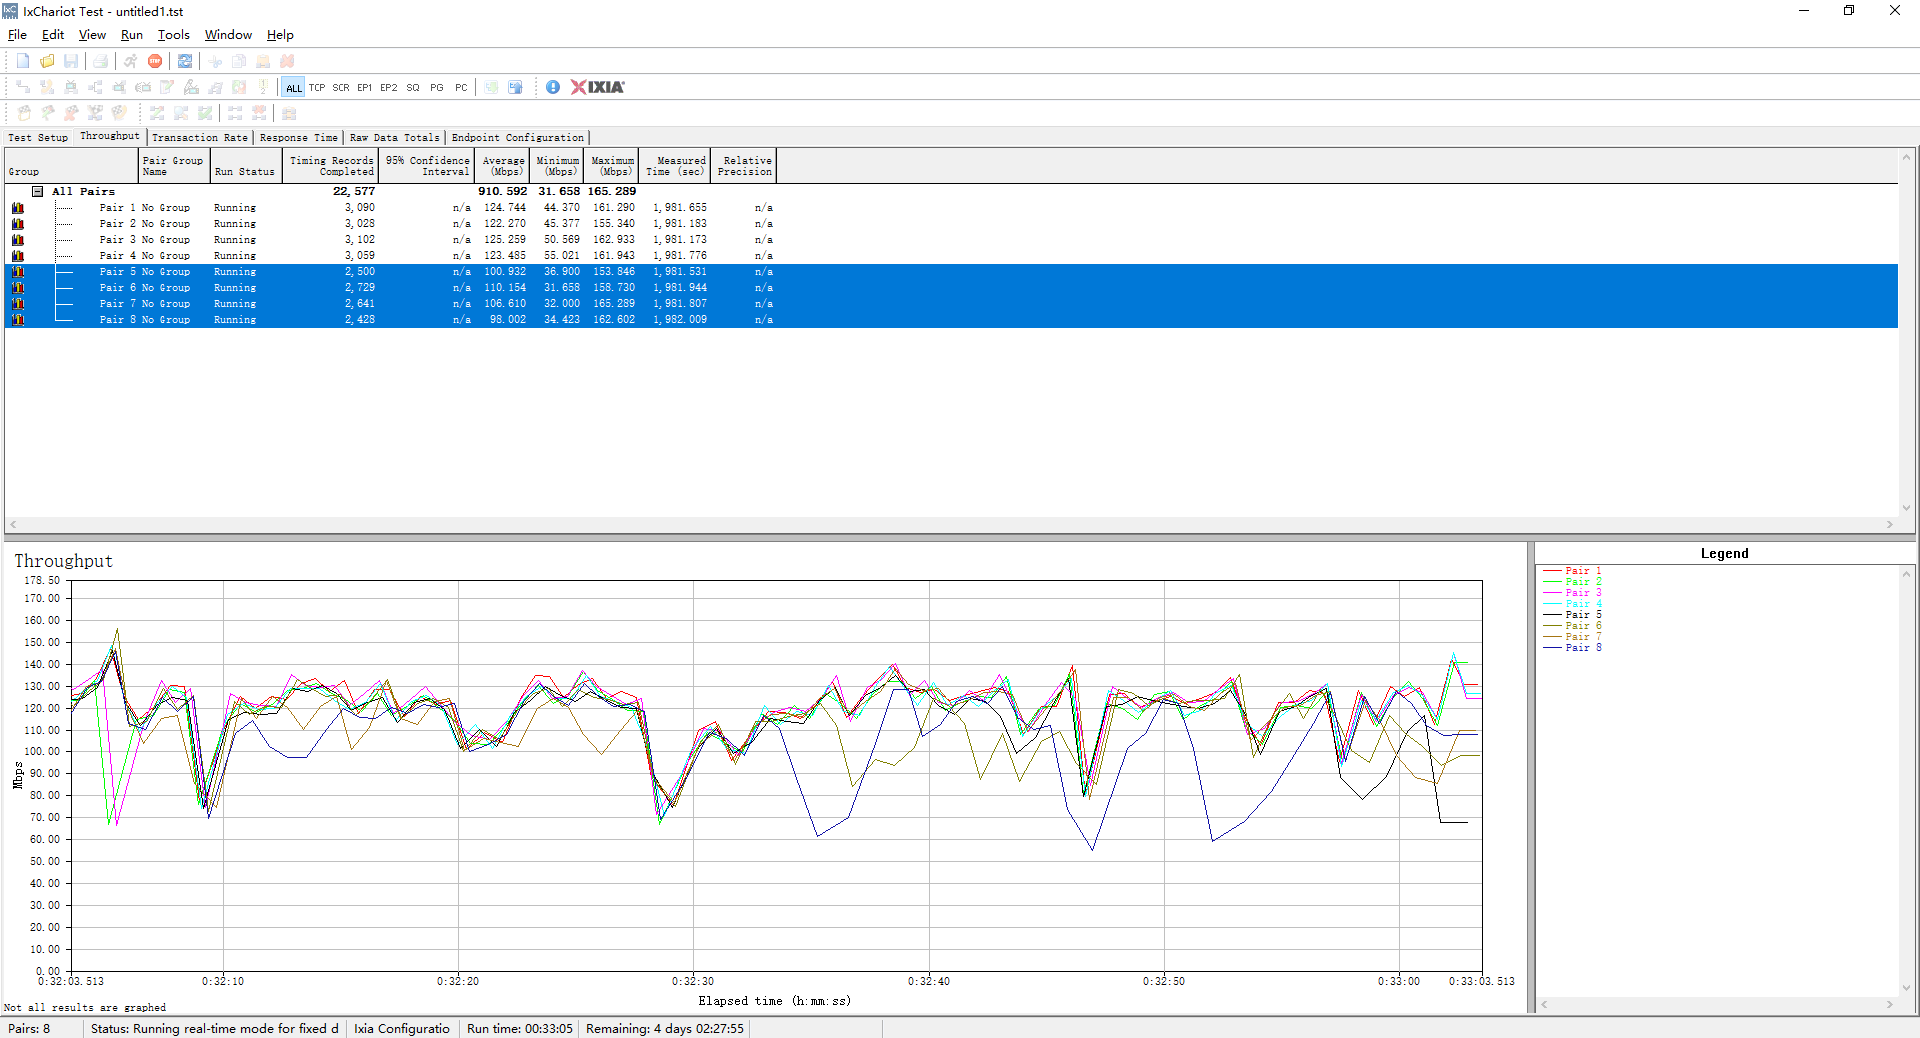This screenshot has width=1920, height=1038.
Task: Click the Paste clipboard icon
Action: click(x=263, y=61)
